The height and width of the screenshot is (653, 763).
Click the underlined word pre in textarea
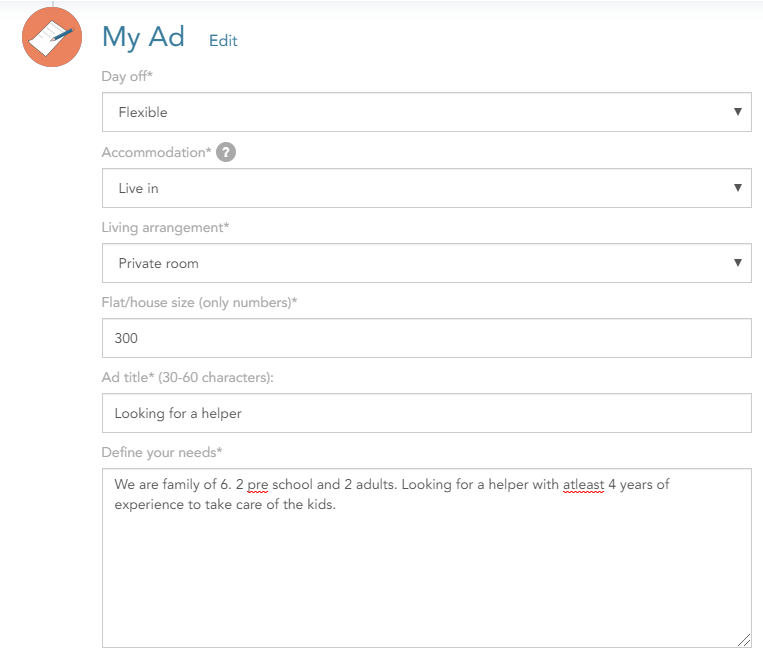point(258,485)
